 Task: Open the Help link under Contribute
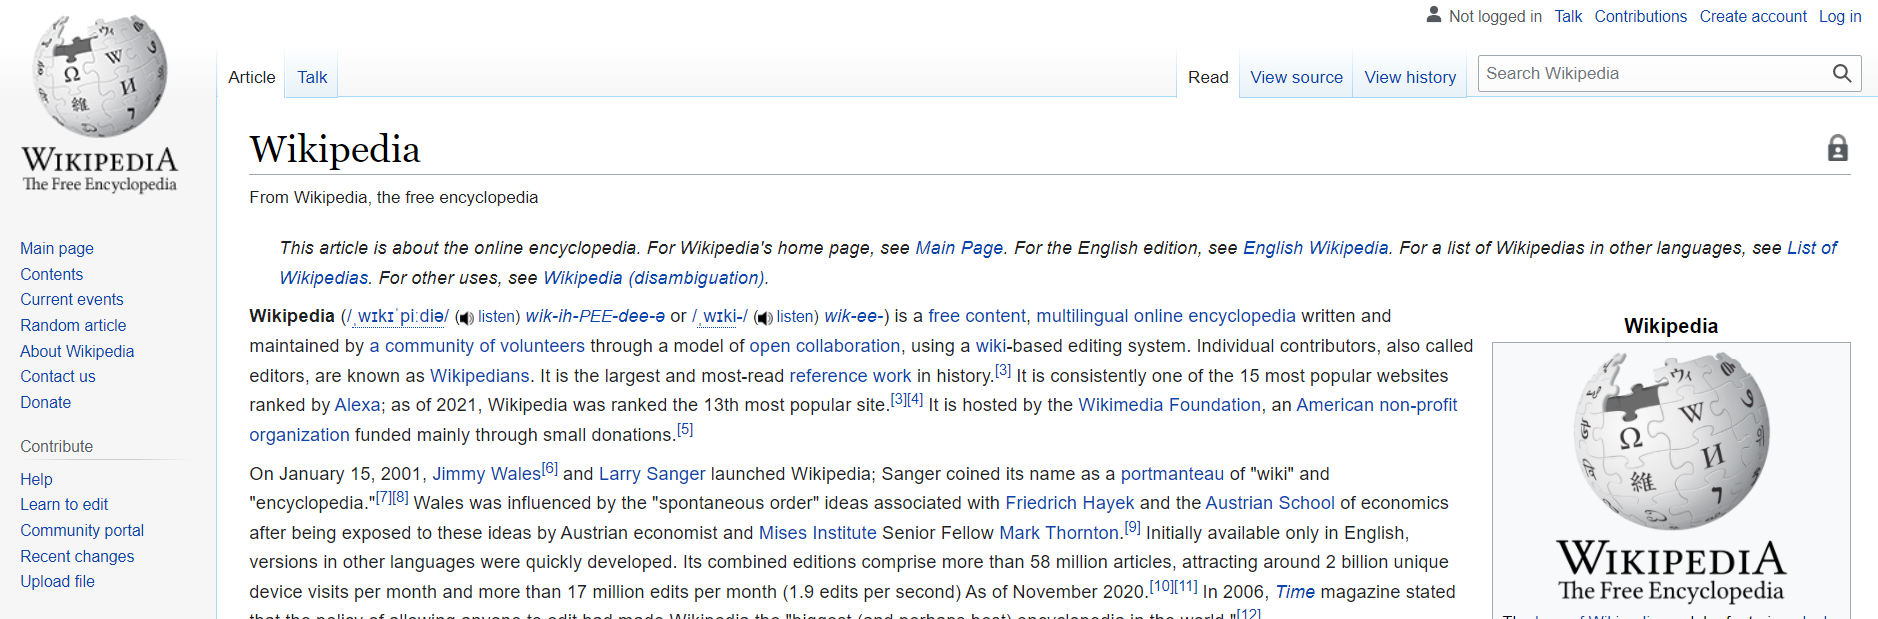tap(36, 479)
